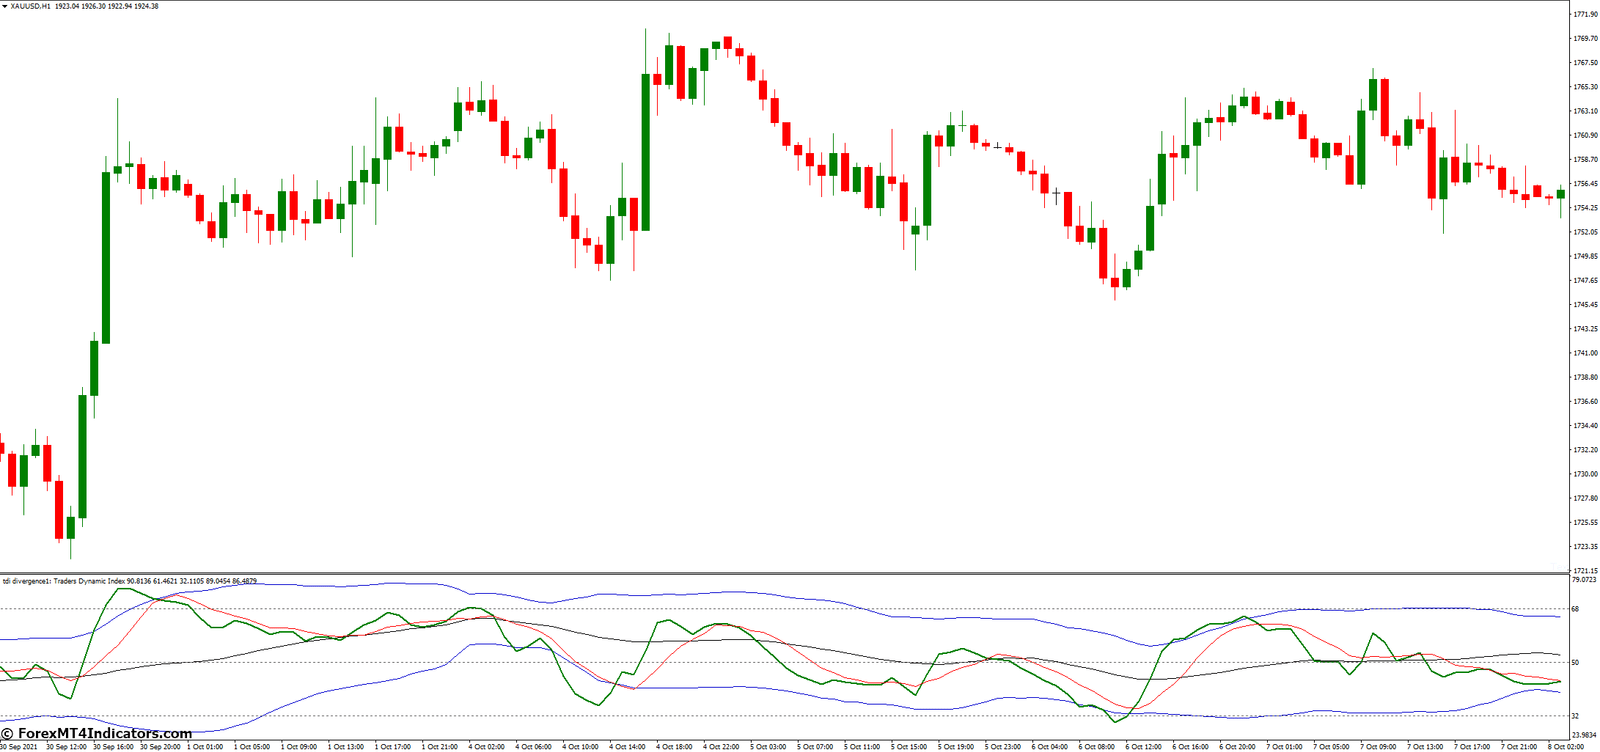Select the 8 Oct 02:00 time label

point(1566,747)
